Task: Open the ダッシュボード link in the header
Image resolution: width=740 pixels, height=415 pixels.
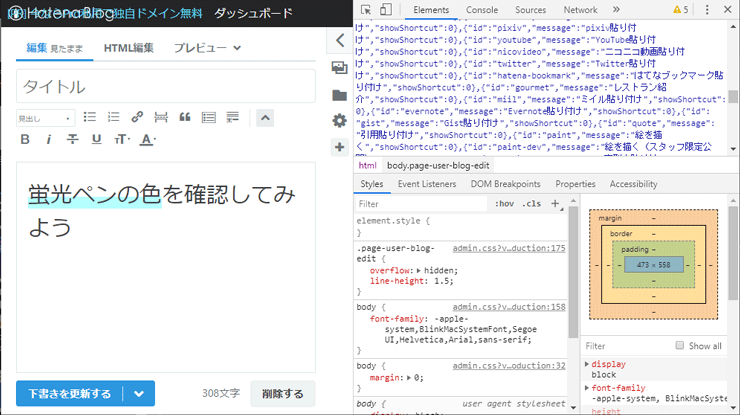Action: 253,13
